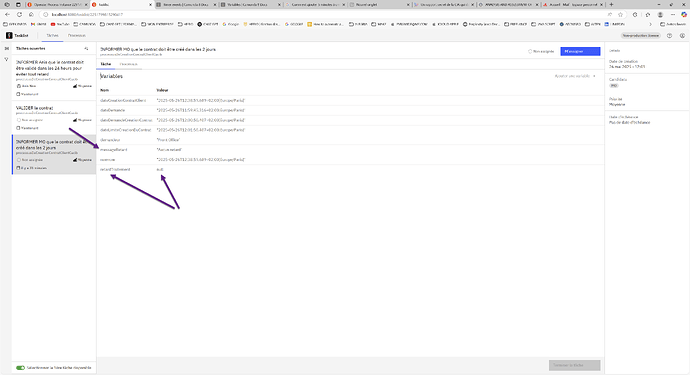Show overflow bookmarks chevron
690x375 pixels.
coord(650,24)
